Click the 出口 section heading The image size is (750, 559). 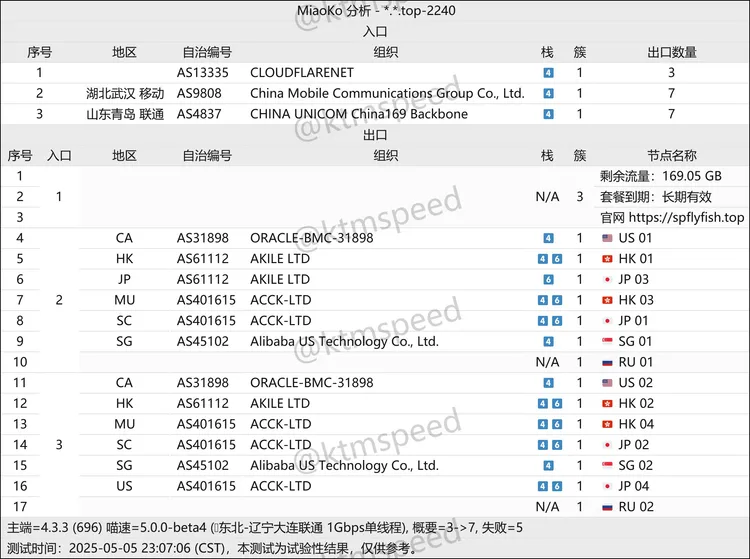tap(375, 135)
